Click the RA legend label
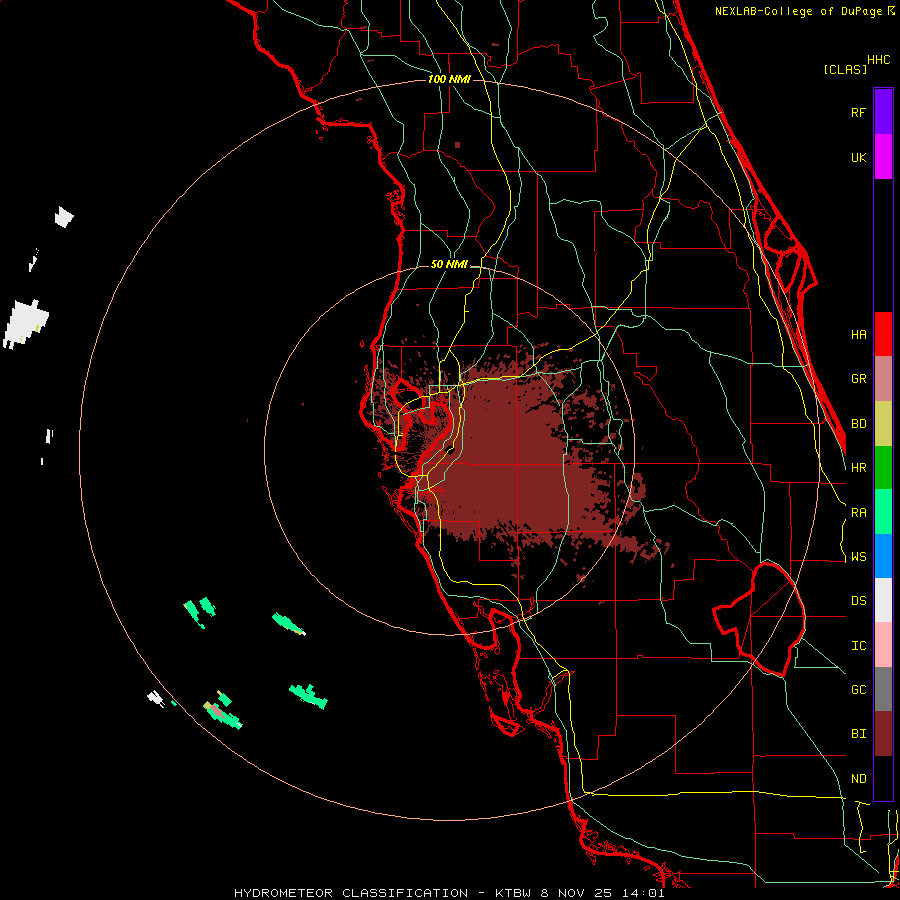Image resolution: width=900 pixels, height=900 pixels. (858, 513)
